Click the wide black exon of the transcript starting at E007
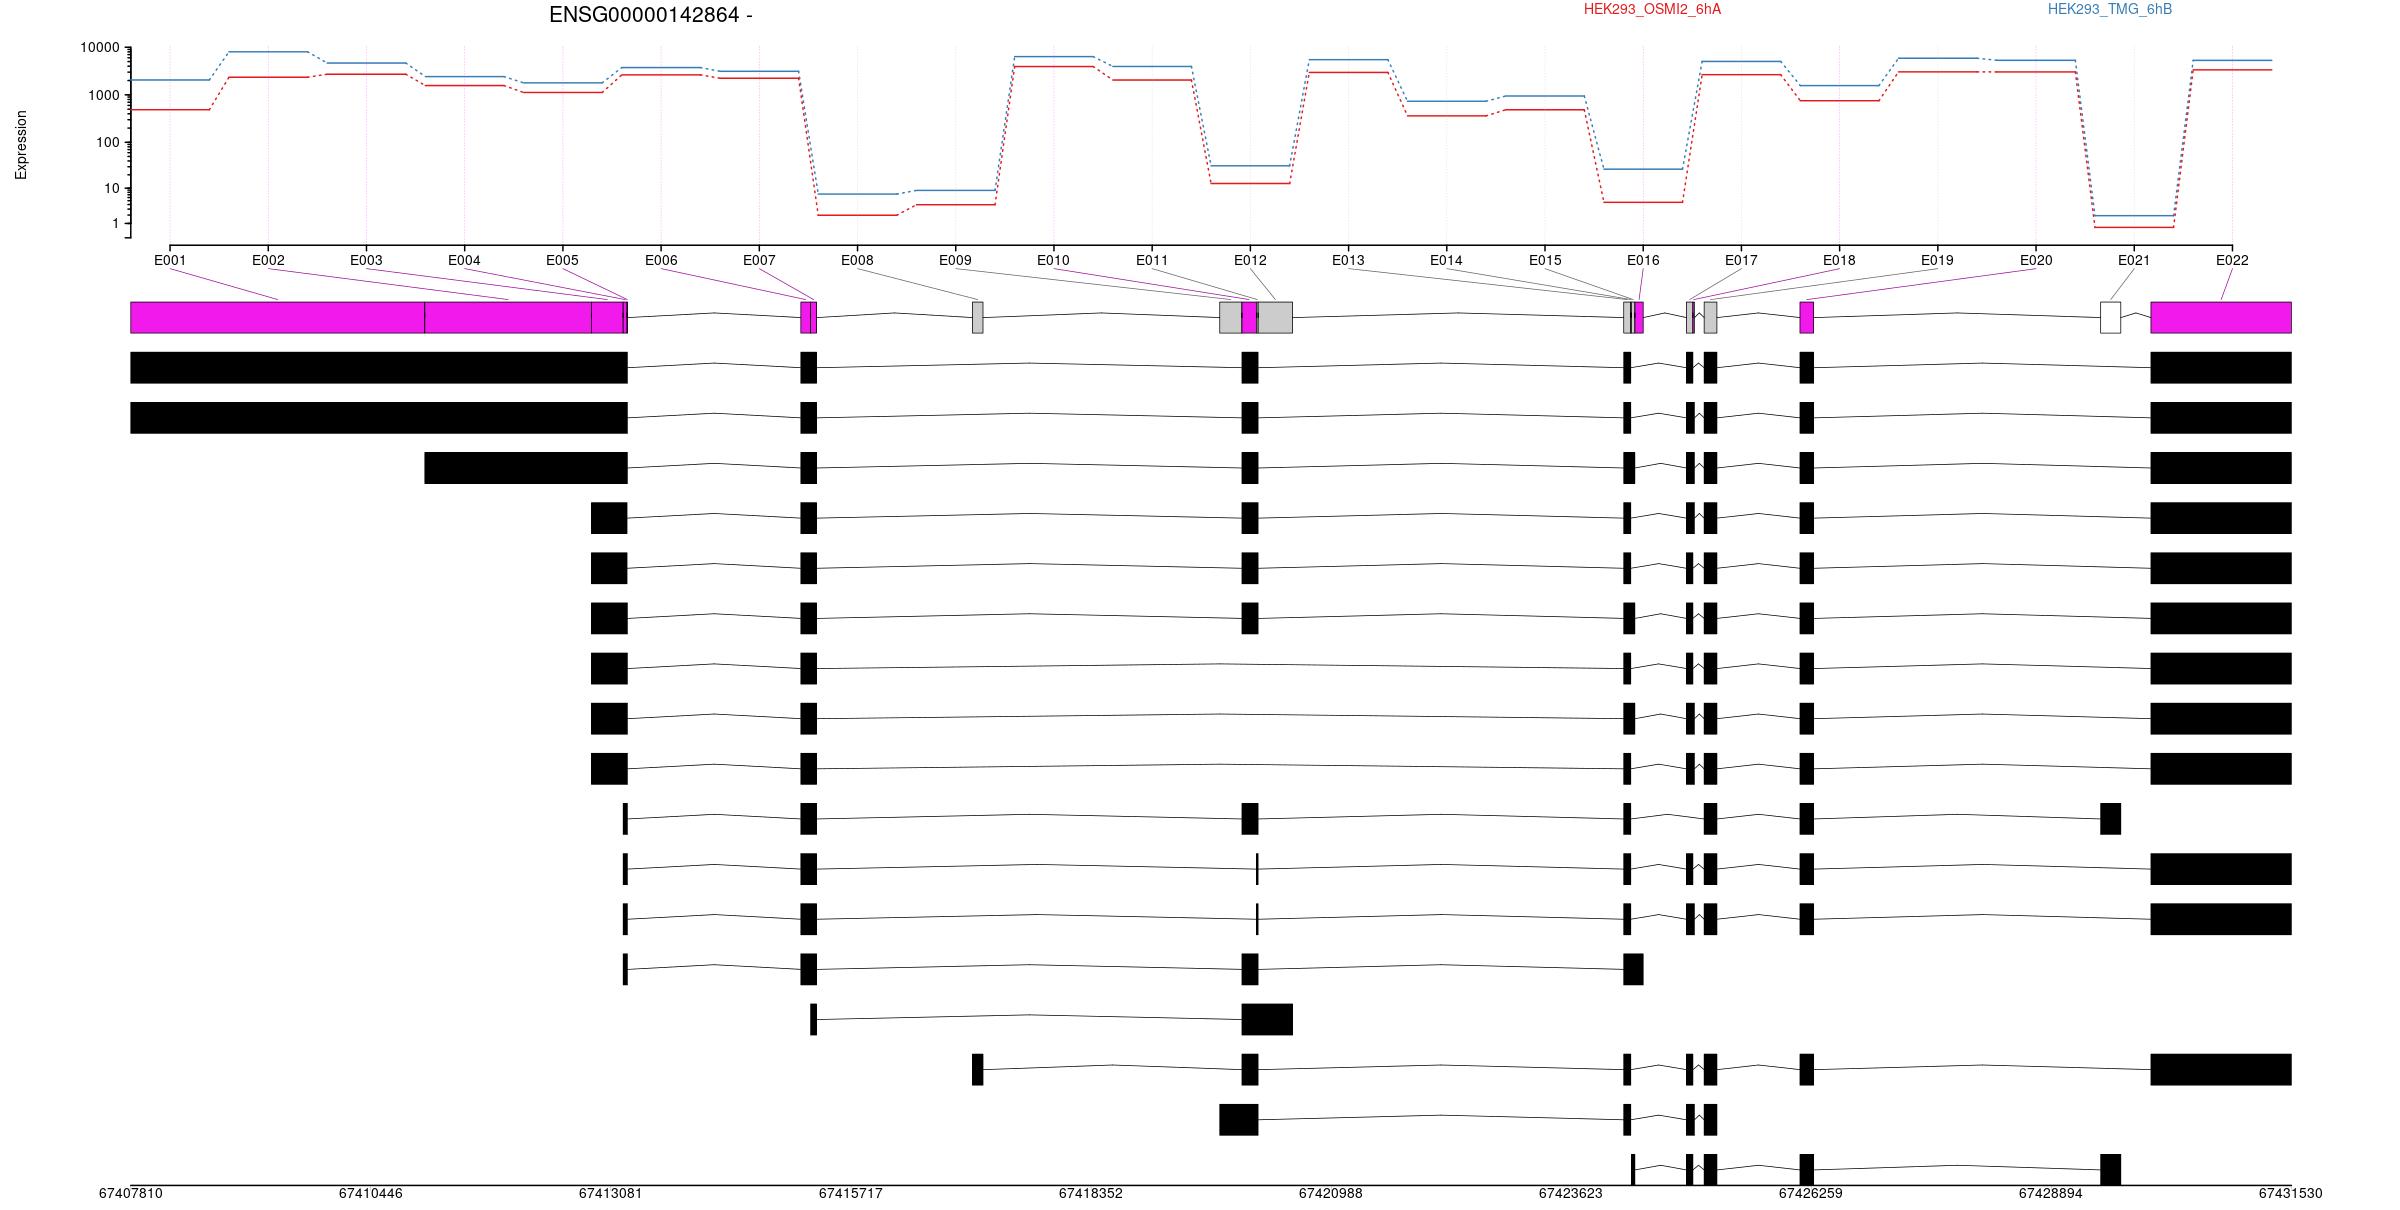Viewport: 2400px width, 1210px height. [1267, 1019]
